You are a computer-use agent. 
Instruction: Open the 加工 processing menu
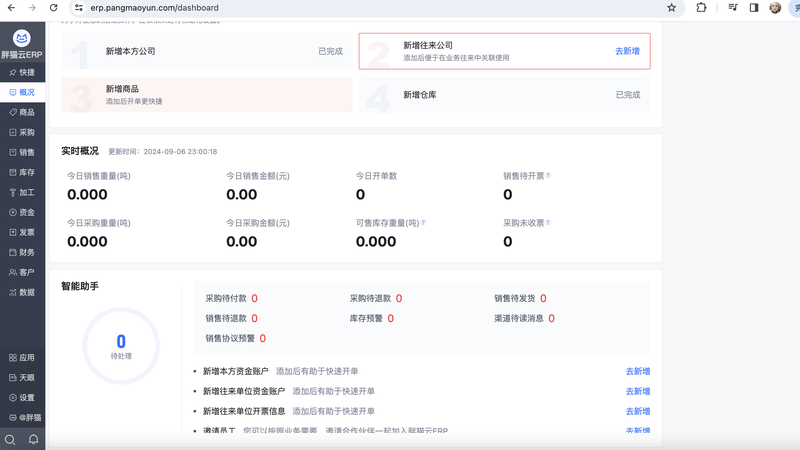pos(22,192)
